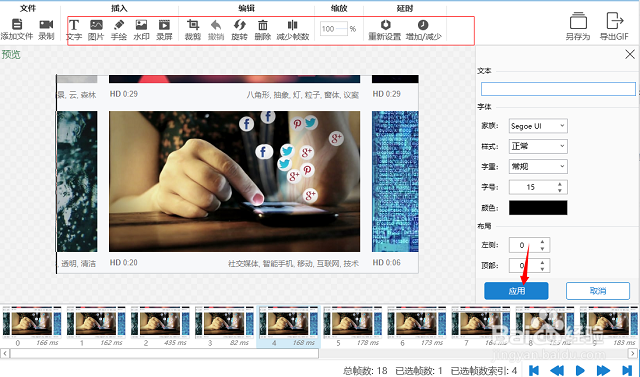Click the 文本 text input field
Image resolution: width=640 pixels, height=377 pixels.
coord(558,89)
